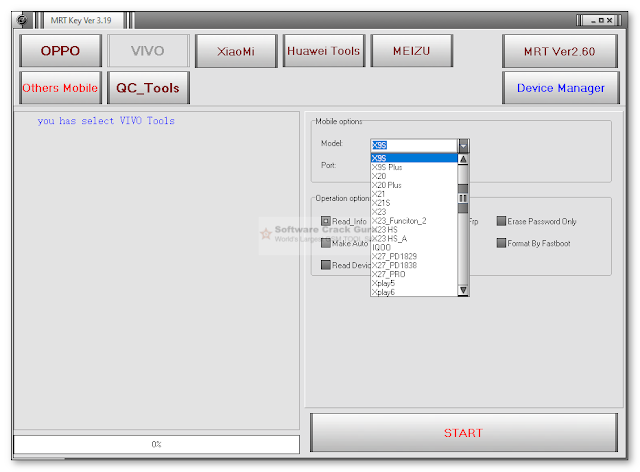Choose X27_PD1829 from model list
Image resolution: width=640 pixels, height=472 pixels.
(x=414, y=256)
